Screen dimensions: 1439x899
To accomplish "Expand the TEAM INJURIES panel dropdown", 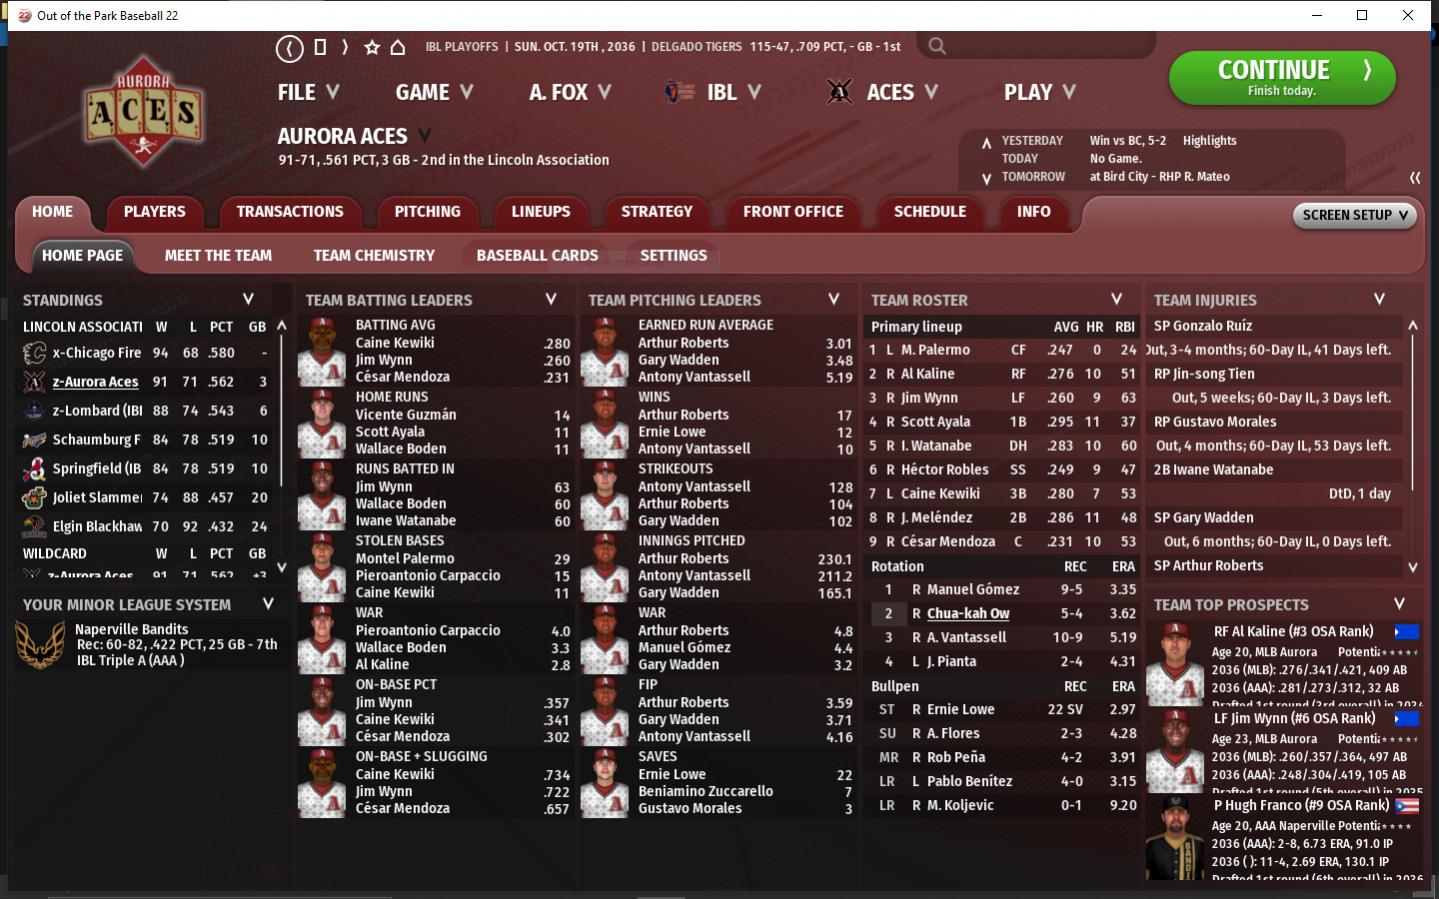I will (x=1379, y=299).
